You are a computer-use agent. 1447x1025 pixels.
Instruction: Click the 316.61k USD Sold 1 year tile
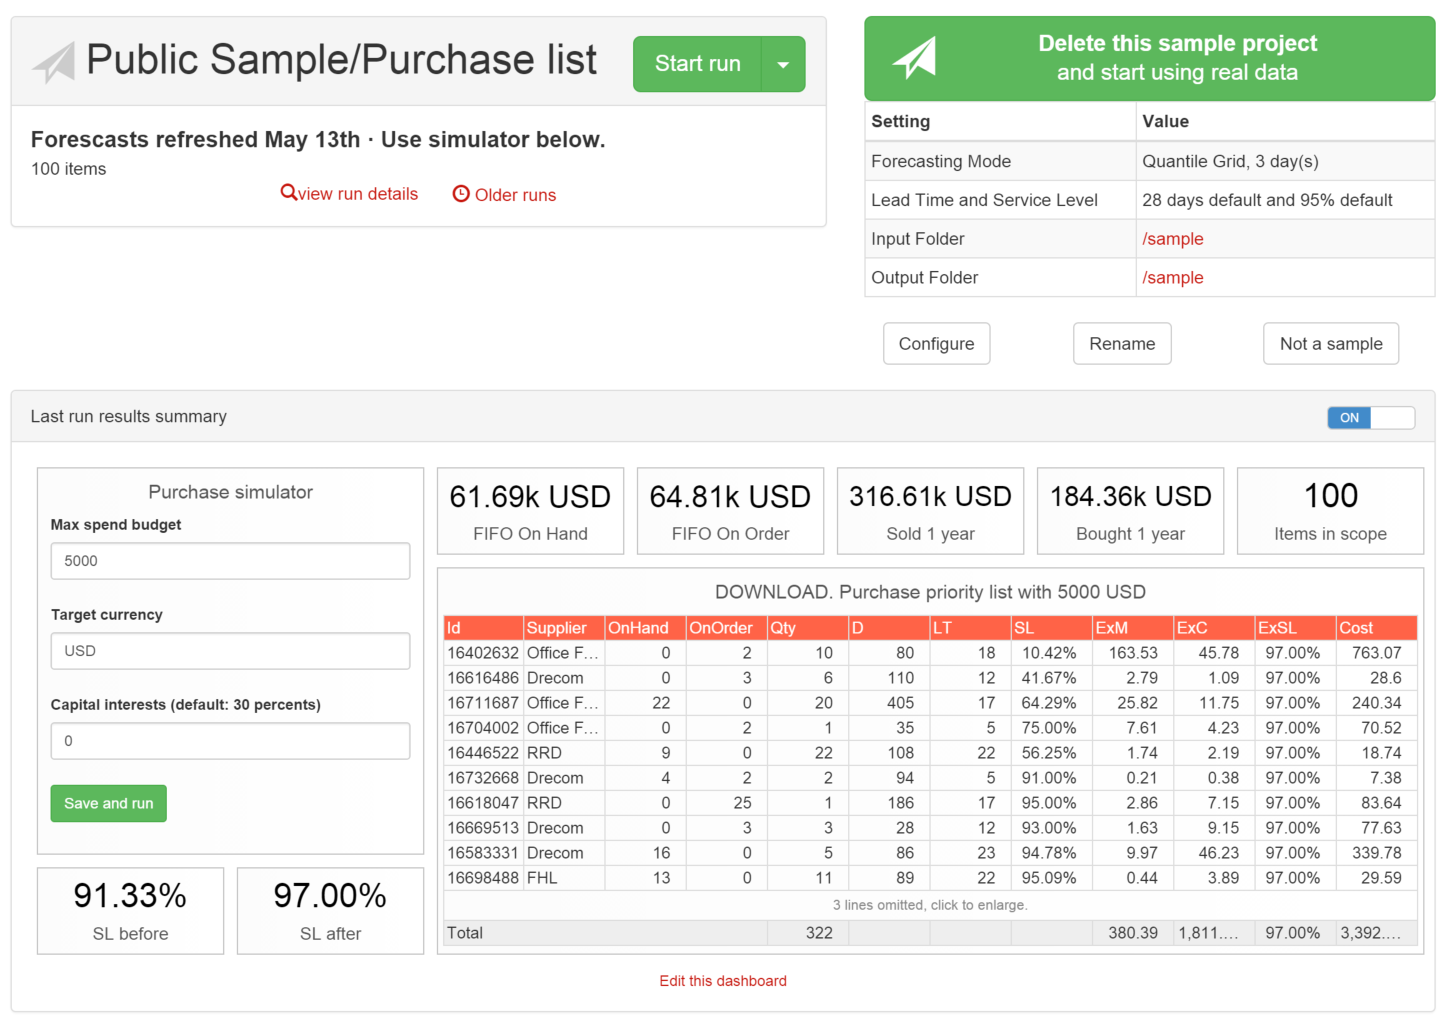(x=930, y=511)
